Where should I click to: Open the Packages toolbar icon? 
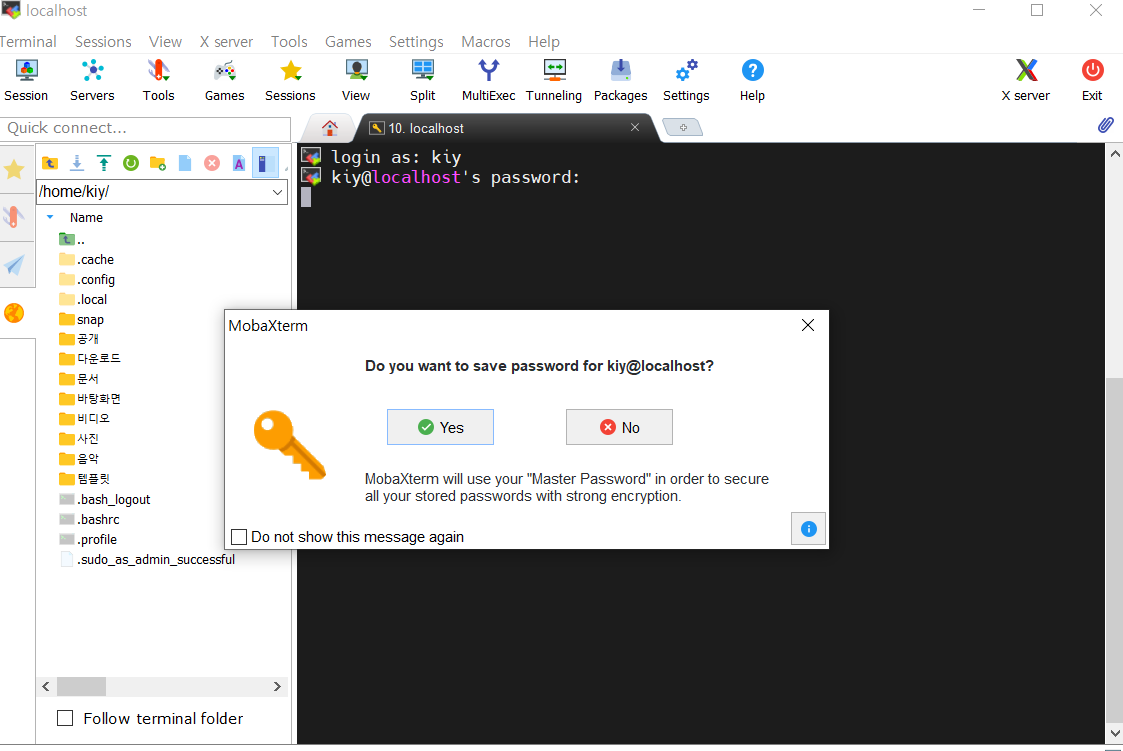(x=620, y=81)
